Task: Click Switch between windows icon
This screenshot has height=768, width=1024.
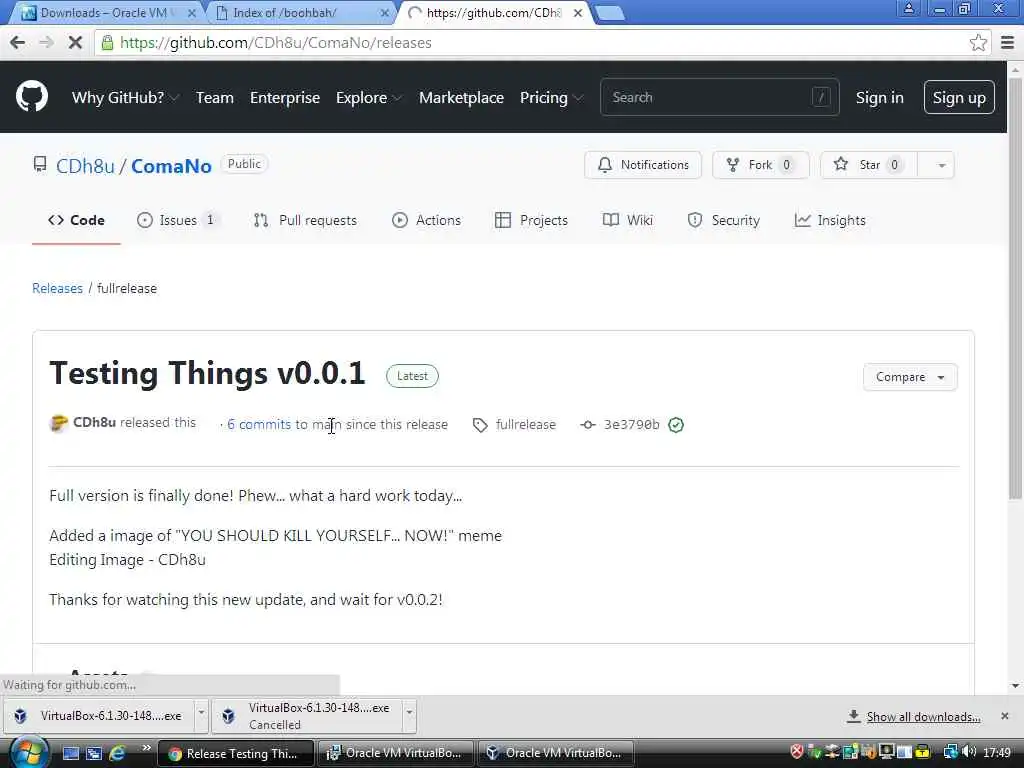Action: point(94,753)
